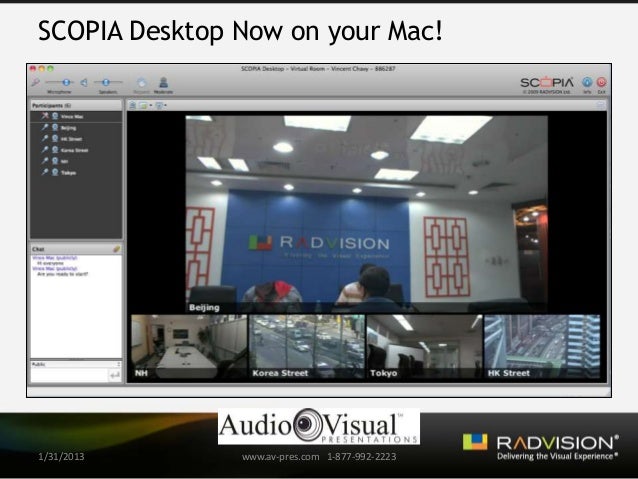Click the camera icon beside Vince Mac
Image resolution: width=638 pixels, height=479 pixels.
[55, 116]
